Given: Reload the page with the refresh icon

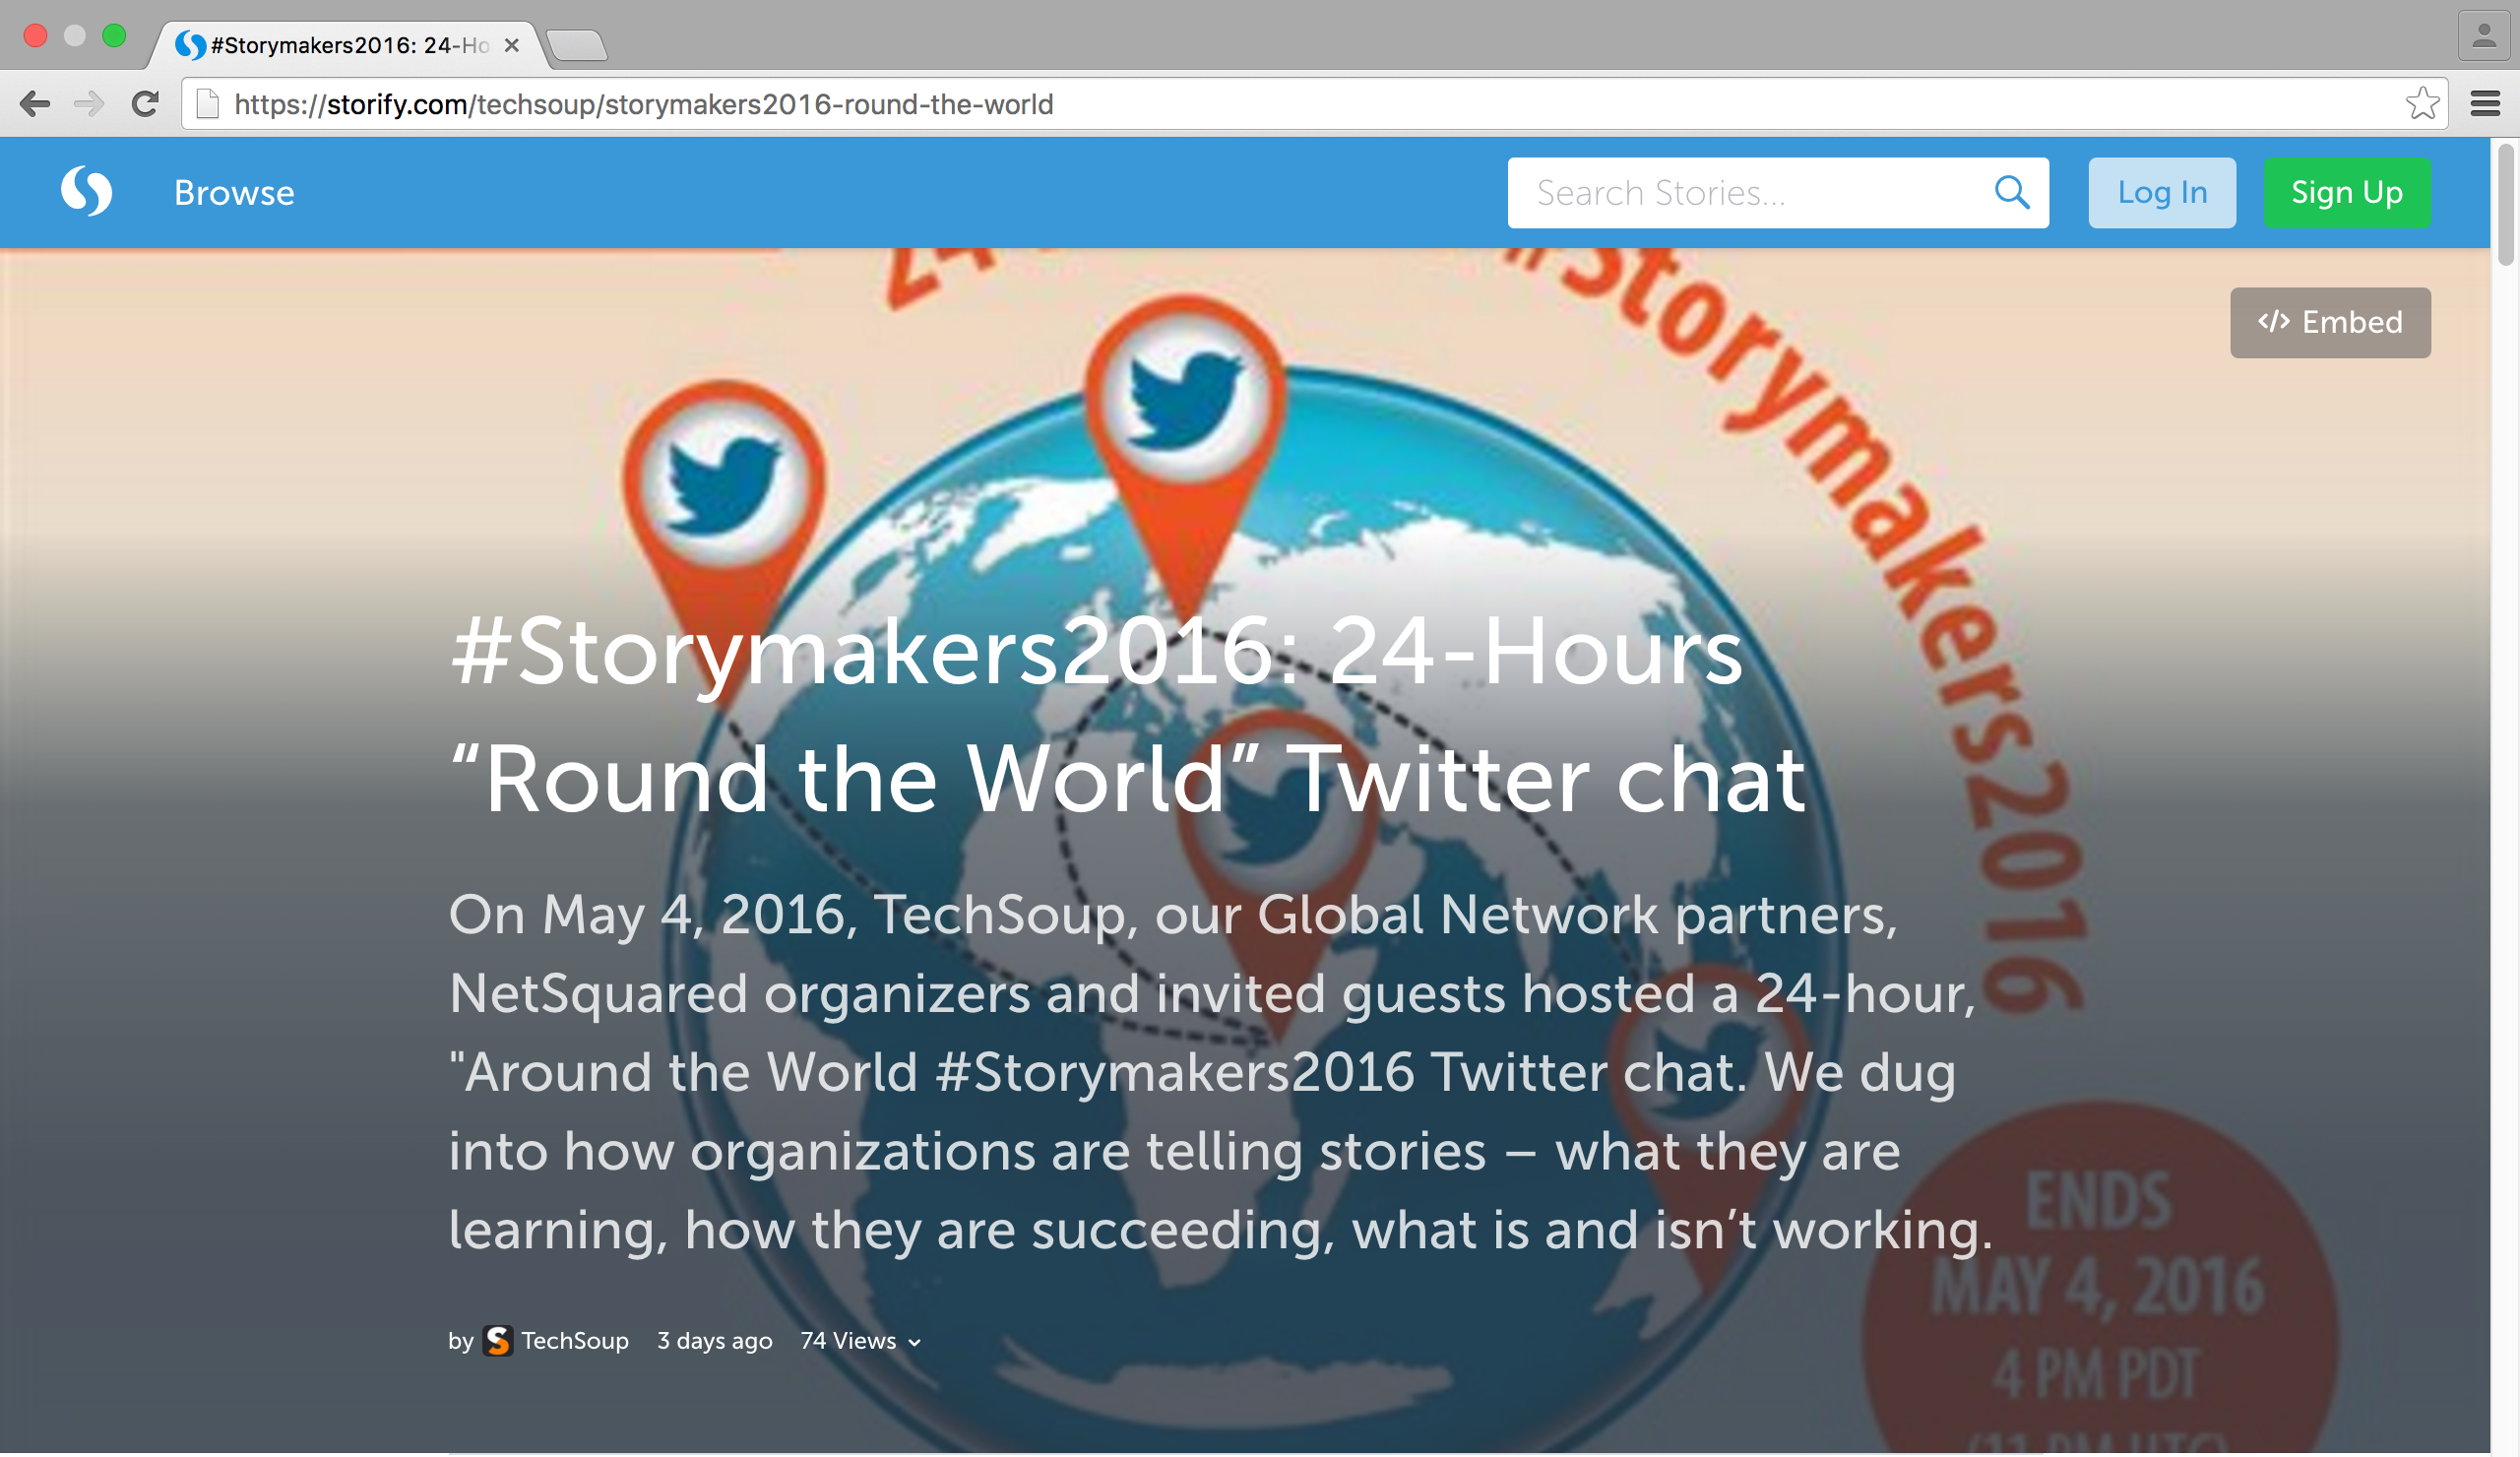Looking at the screenshot, I should 145,104.
